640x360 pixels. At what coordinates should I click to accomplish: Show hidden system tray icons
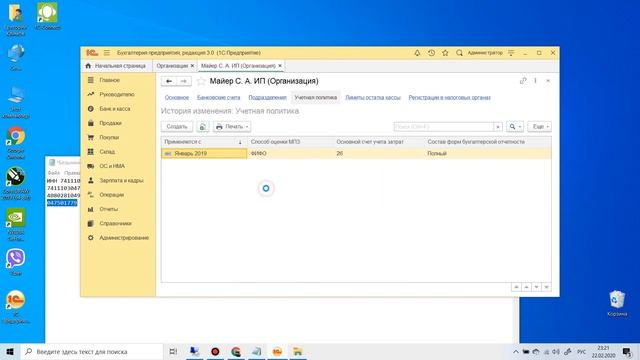coord(516,351)
